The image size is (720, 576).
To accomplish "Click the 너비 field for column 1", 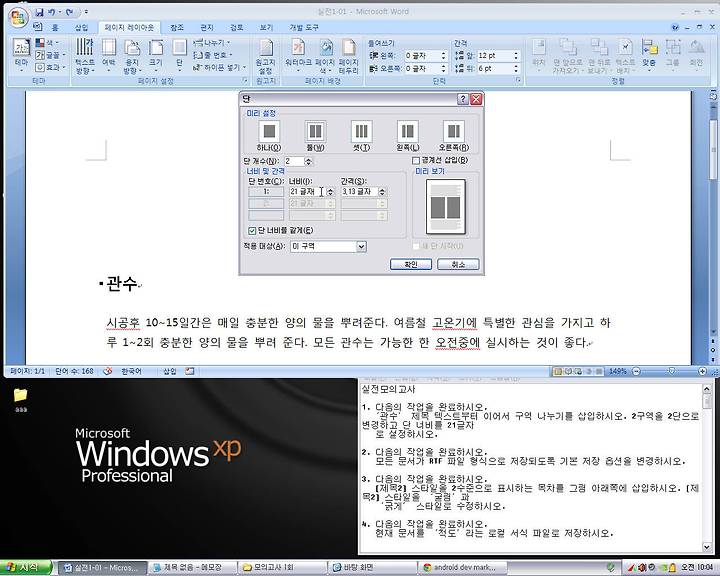I will [x=307, y=192].
